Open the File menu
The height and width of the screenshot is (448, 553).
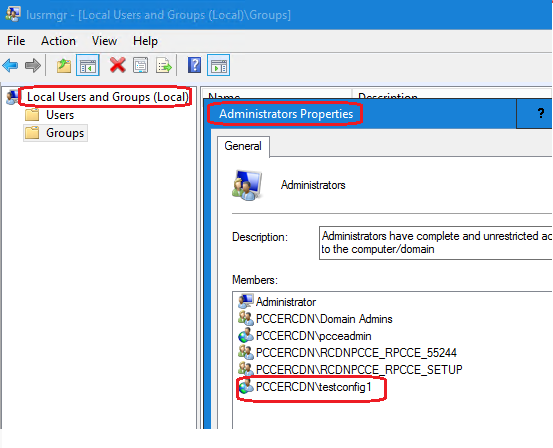tap(16, 41)
